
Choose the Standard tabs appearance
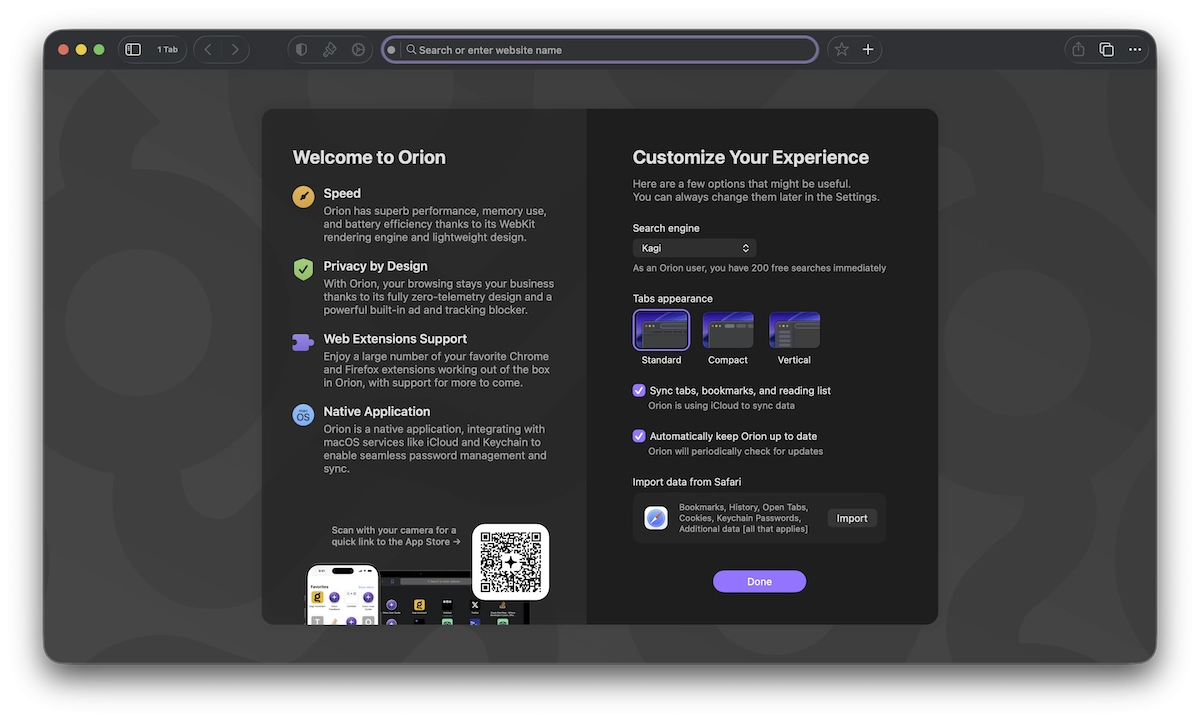point(661,331)
